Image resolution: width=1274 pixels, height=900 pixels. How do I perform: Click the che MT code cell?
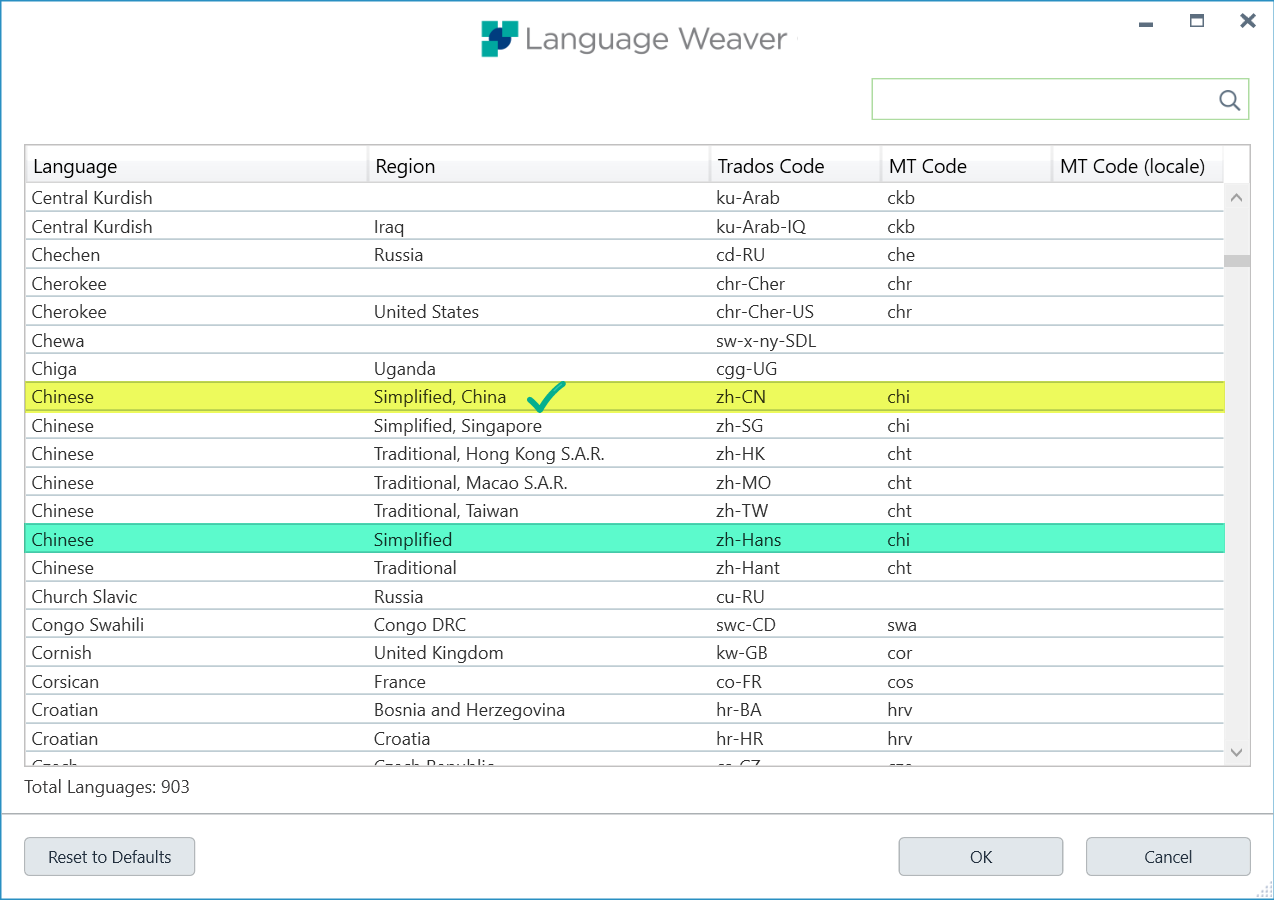coord(901,255)
